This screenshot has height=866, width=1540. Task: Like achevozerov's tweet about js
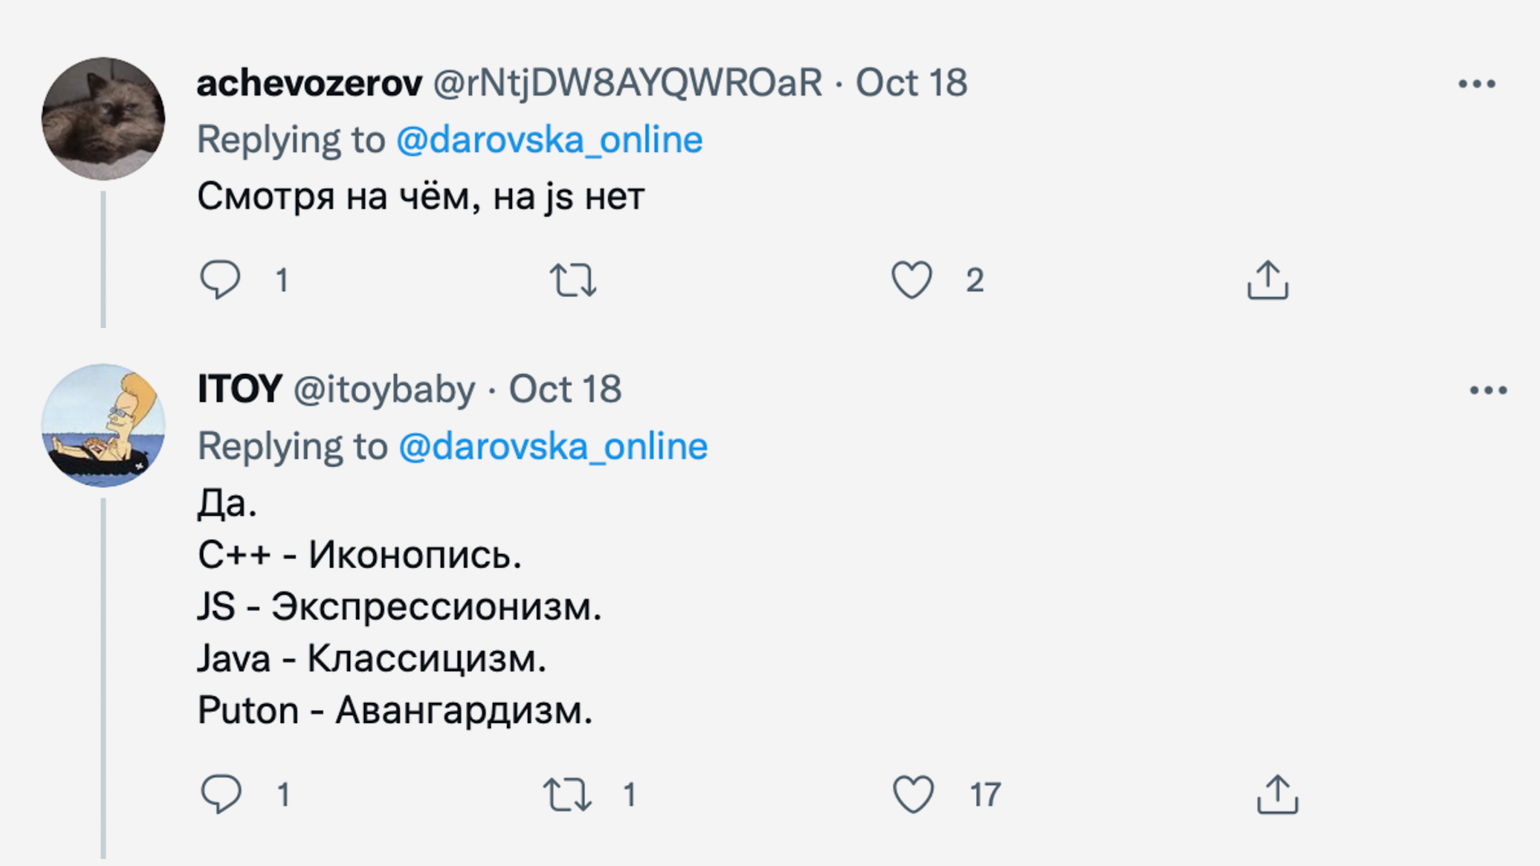[912, 280]
